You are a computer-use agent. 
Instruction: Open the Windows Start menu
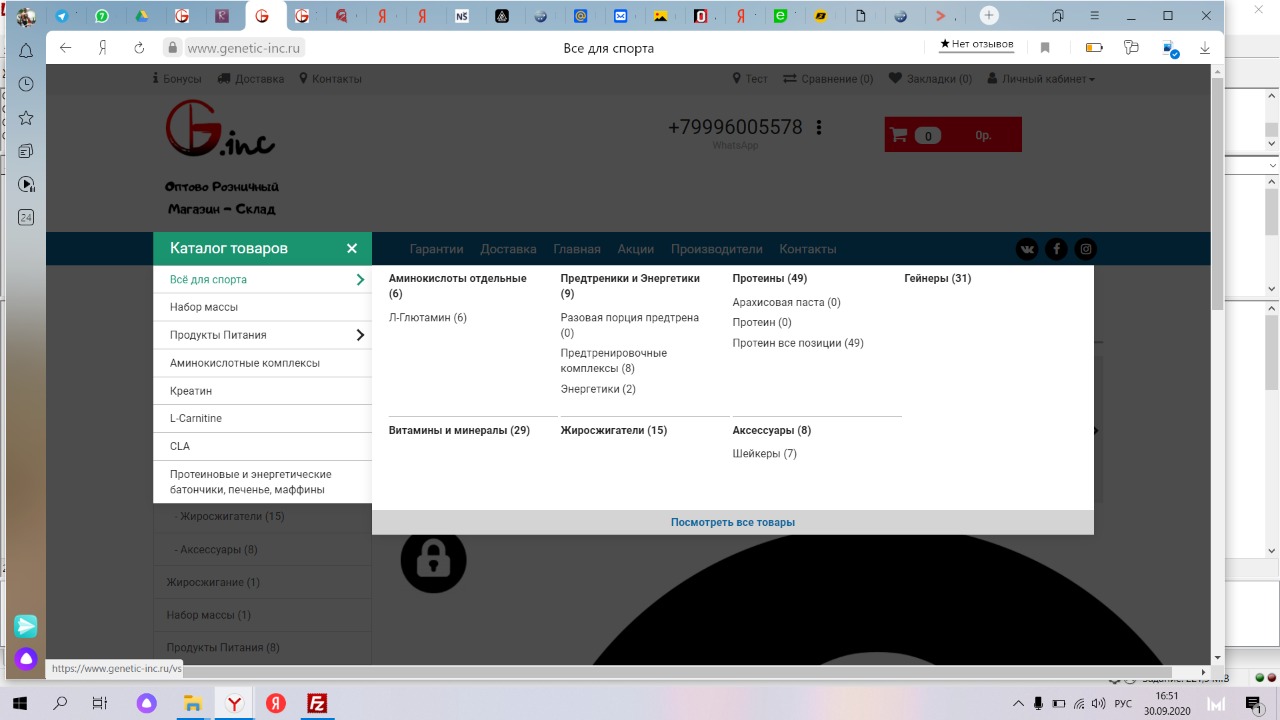19,704
